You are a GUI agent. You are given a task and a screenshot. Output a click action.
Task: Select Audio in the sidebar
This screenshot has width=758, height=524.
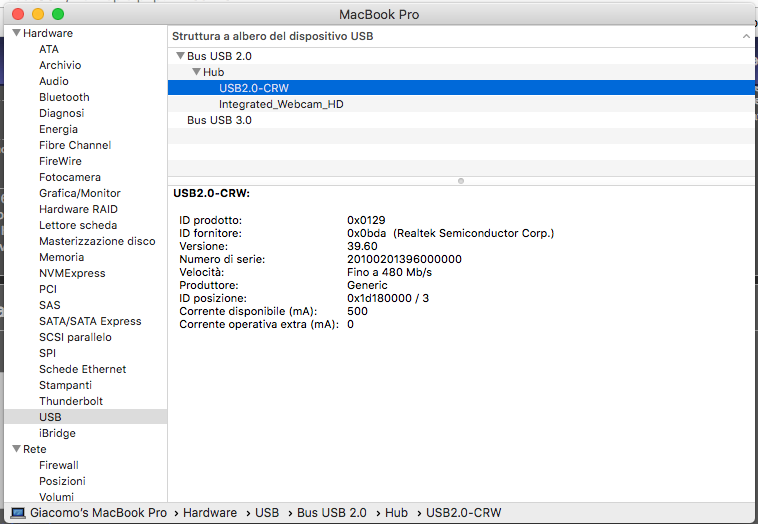(54, 81)
